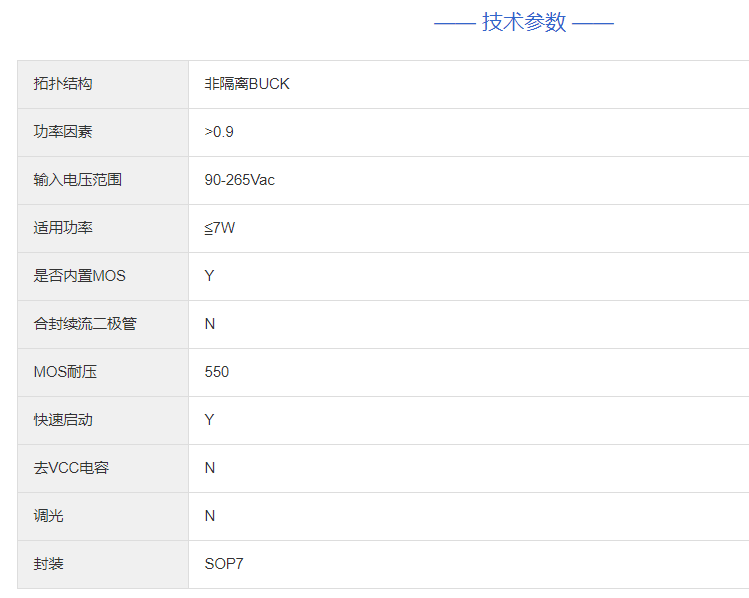Click the 非隔离BUCK value
This screenshot has width=749, height=598.
[247, 84]
